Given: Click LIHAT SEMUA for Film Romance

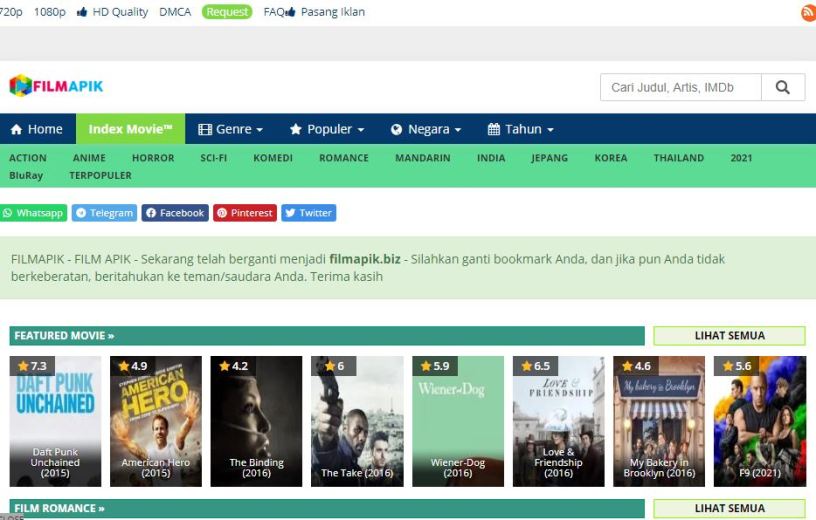Looking at the screenshot, I should pyautogui.click(x=729, y=509).
